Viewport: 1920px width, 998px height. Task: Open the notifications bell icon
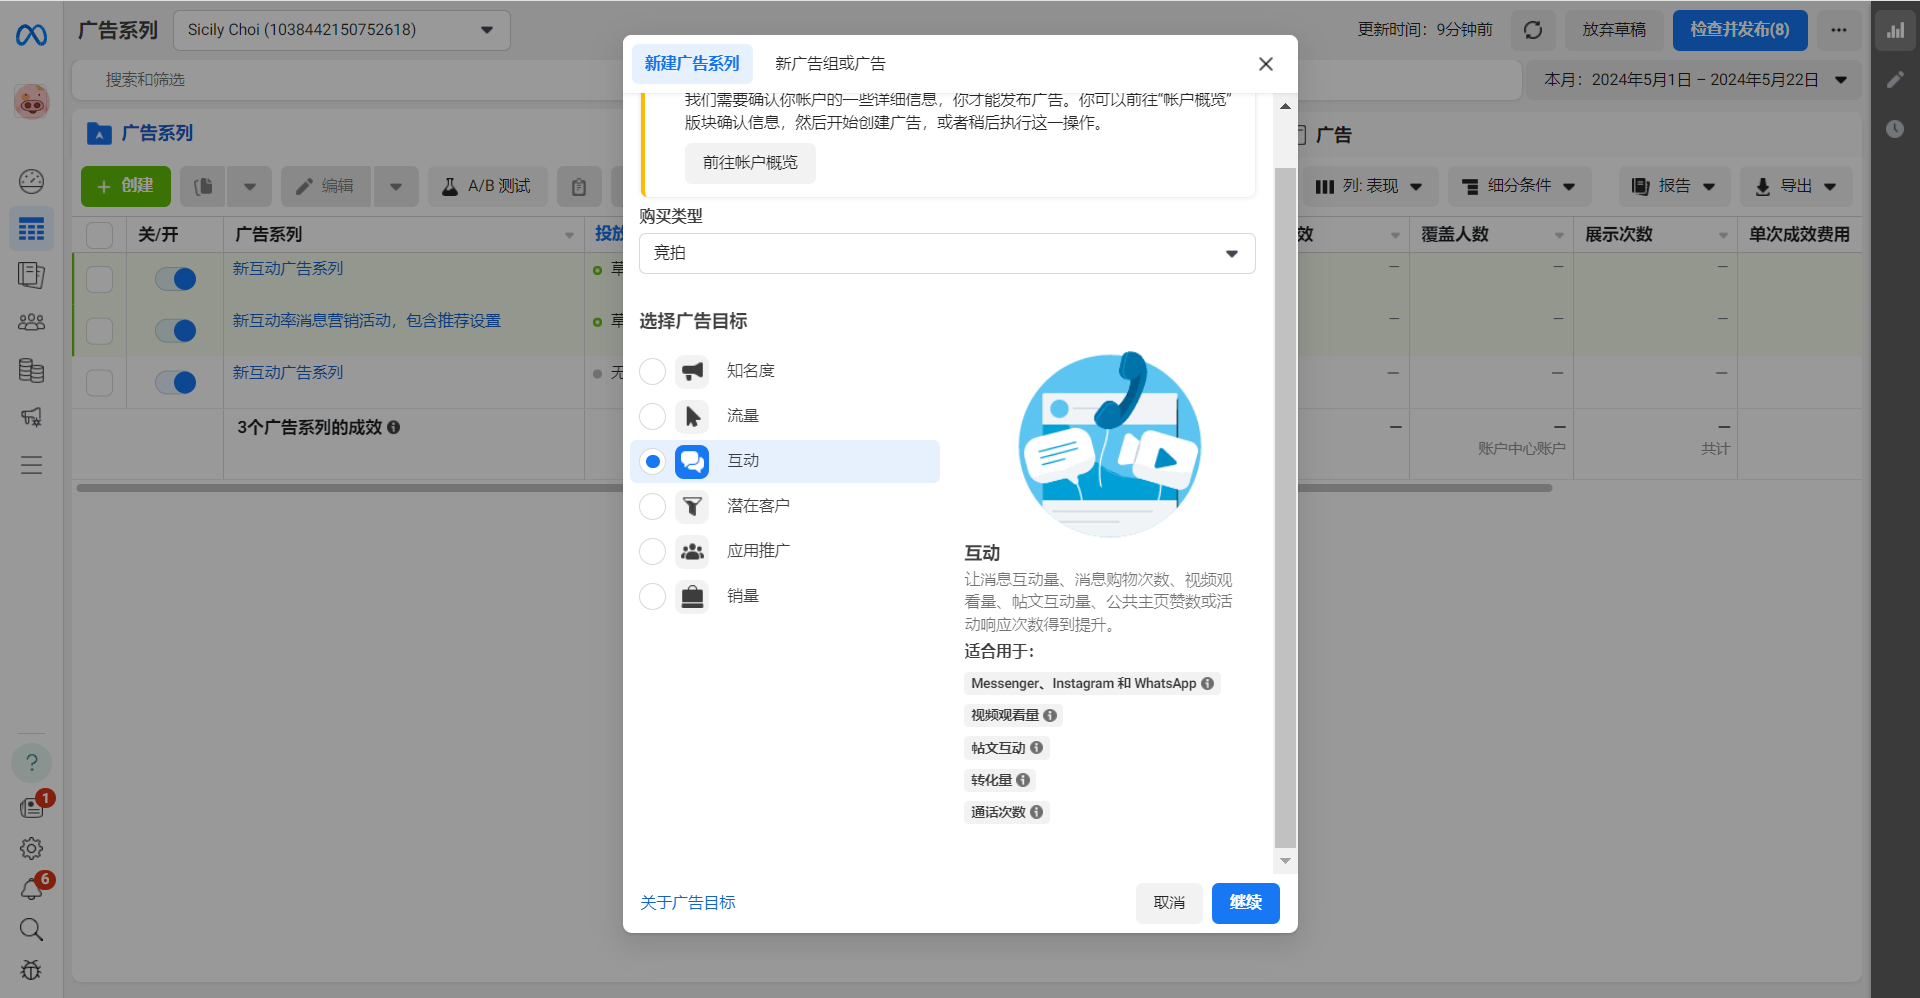tap(31, 889)
